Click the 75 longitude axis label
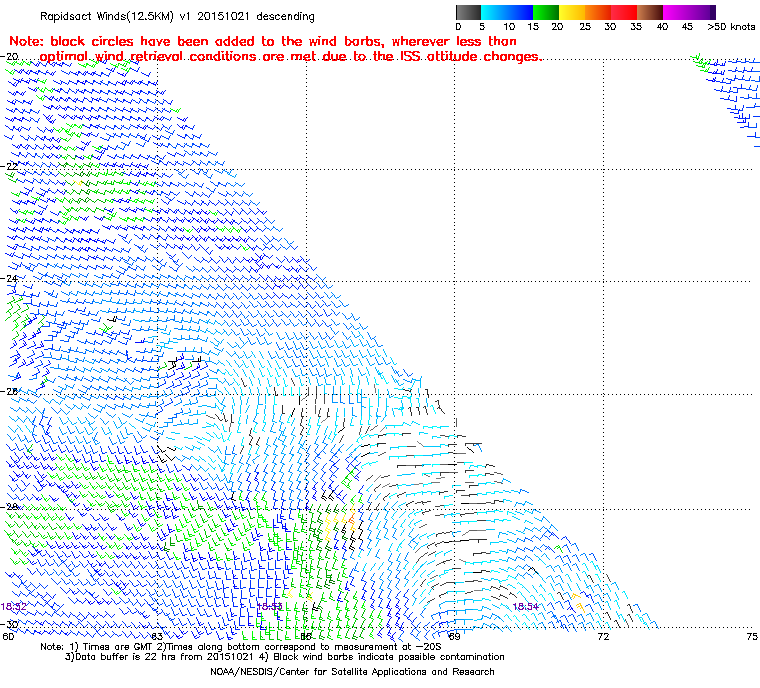760x688 pixels. (x=752, y=636)
